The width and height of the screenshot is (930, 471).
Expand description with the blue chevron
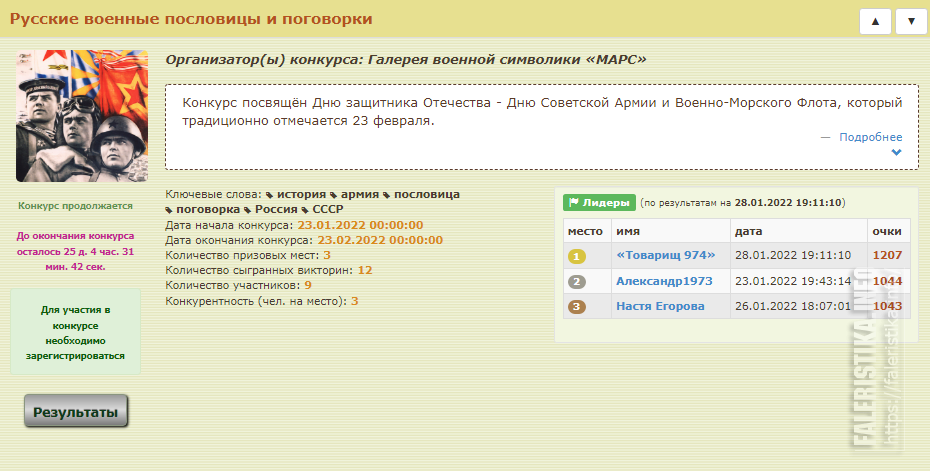(896, 152)
